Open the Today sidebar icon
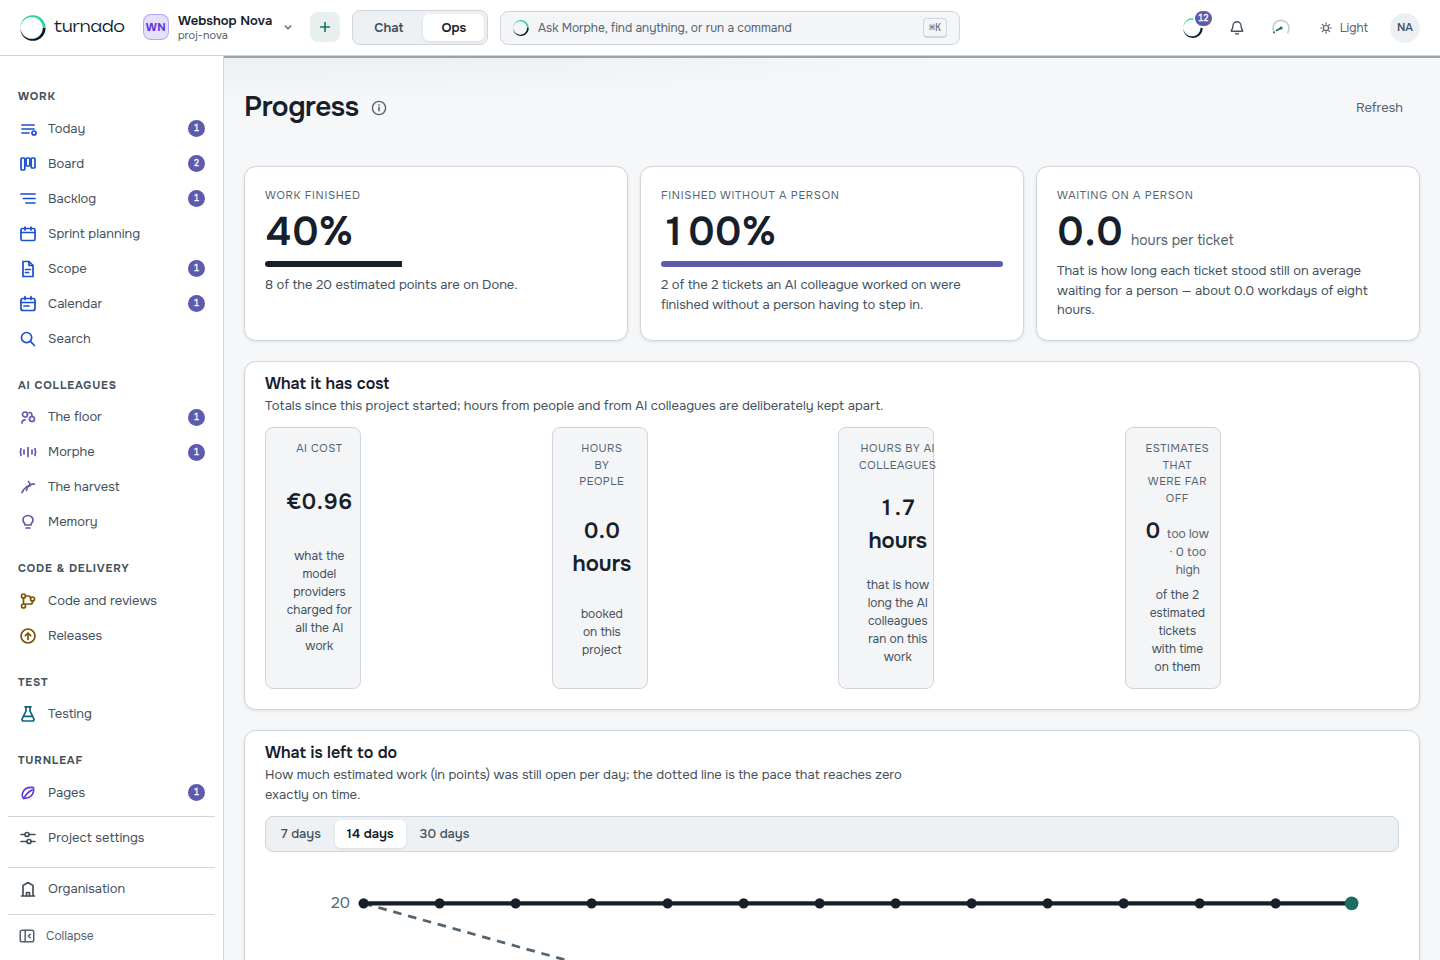The height and width of the screenshot is (960, 1440). [28, 129]
